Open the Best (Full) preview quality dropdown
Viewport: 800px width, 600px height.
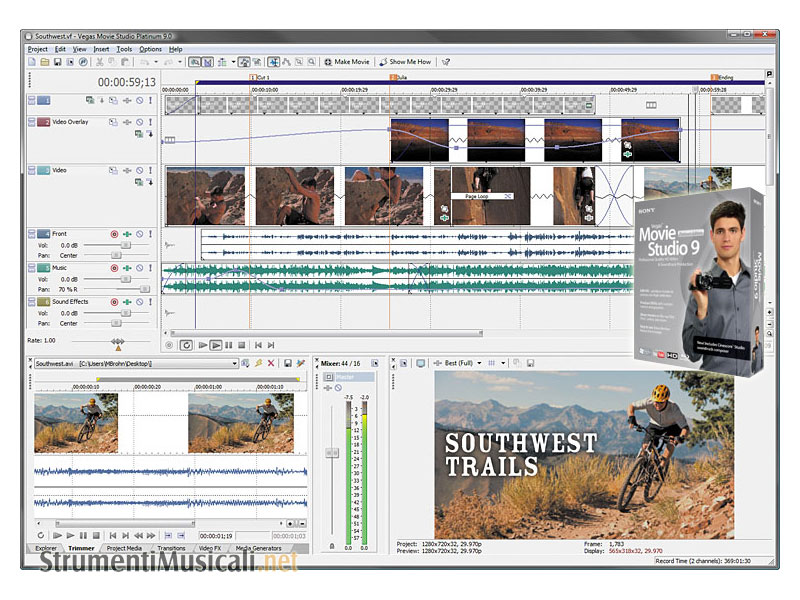461,363
